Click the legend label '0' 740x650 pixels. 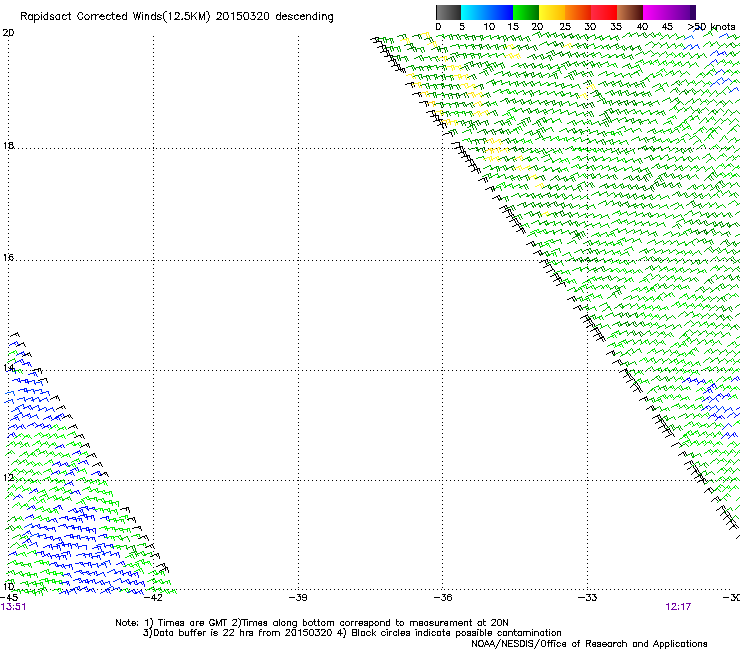coord(438,27)
